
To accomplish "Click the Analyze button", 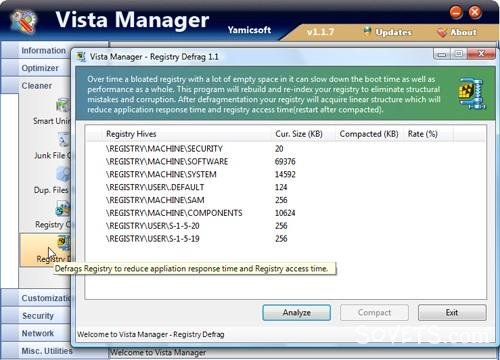I will coord(296,312).
